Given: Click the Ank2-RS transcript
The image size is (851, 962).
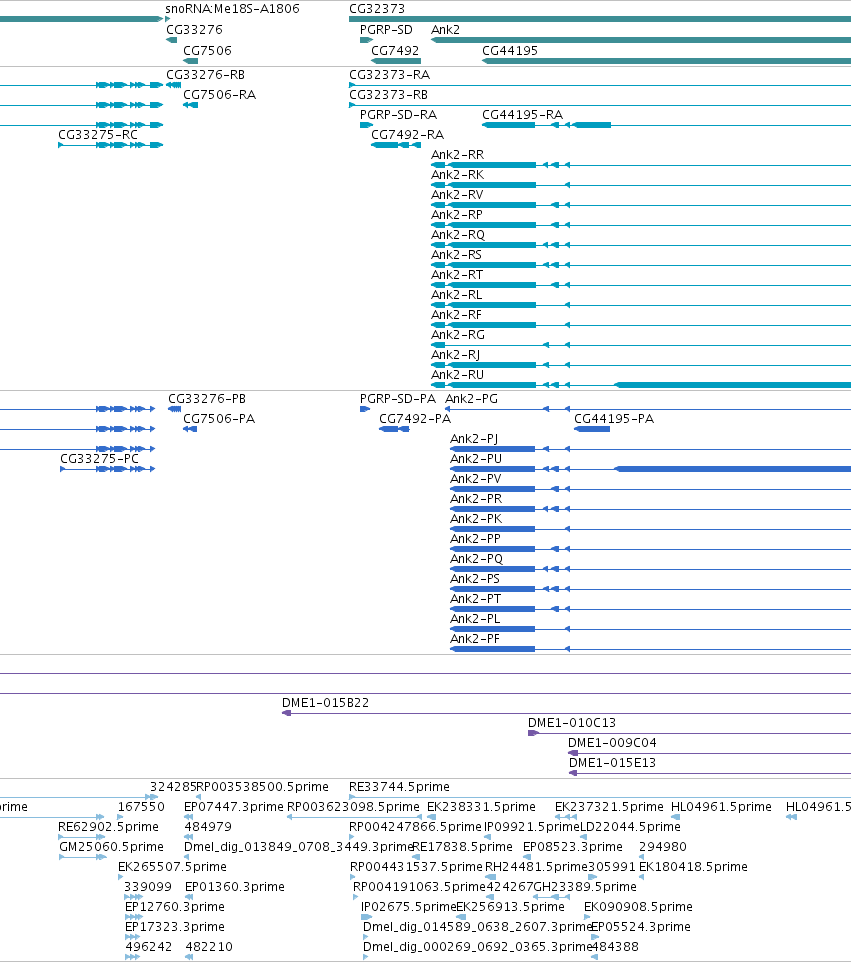Looking at the screenshot, I should click(641, 265).
